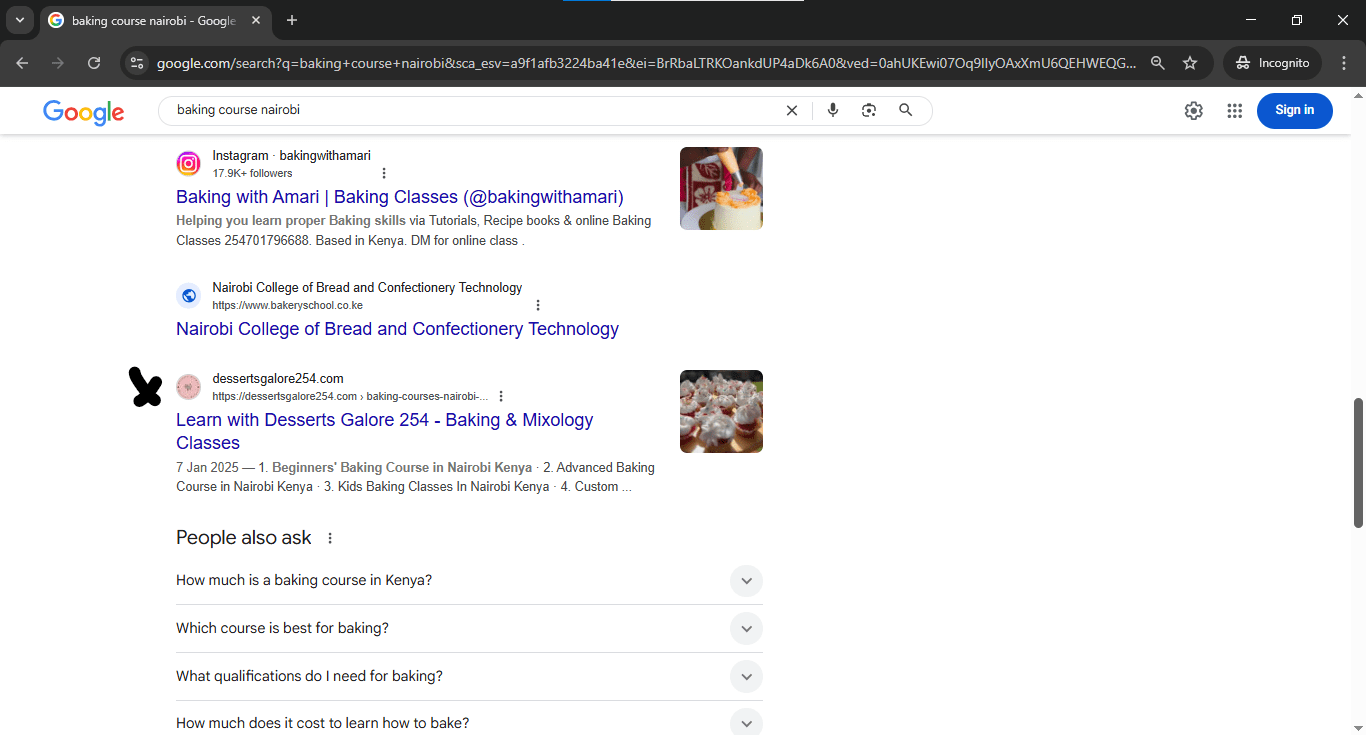This screenshot has height=735, width=1366.
Task: Open the Google apps grid
Action: [x=1235, y=110]
